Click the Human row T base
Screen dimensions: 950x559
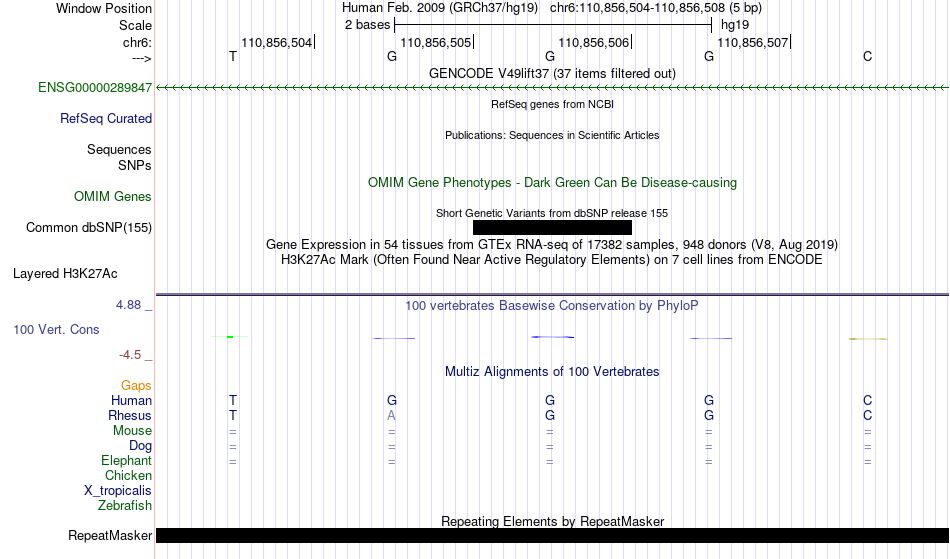coord(233,400)
